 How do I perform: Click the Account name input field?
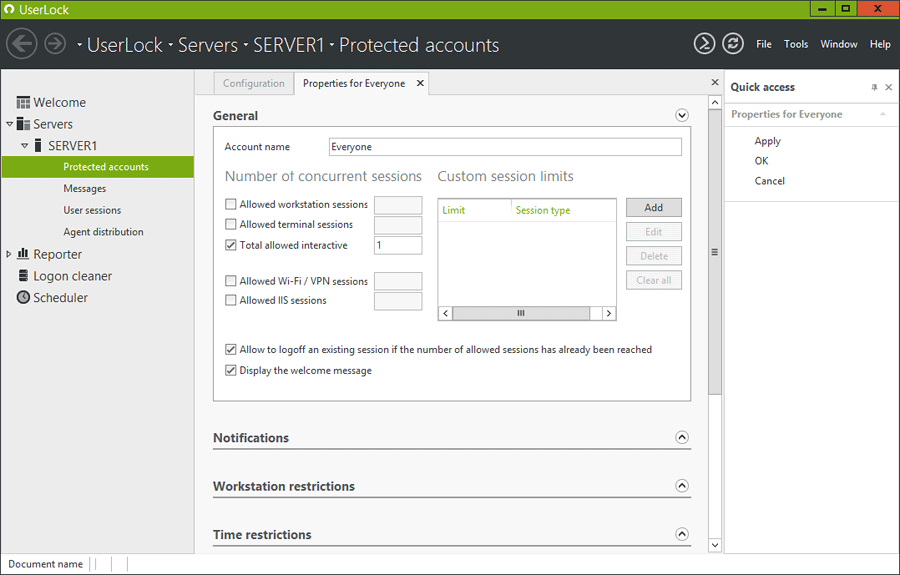click(x=505, y=147)
